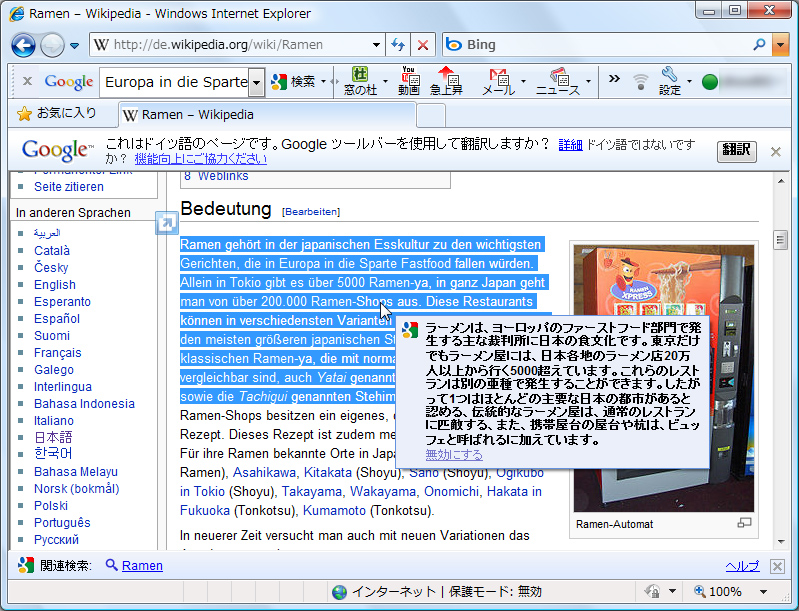The height and width of the screenshot is (611, 799).
Task: Click the Stop loading red X icon
Action: click(x=423, y=45)
